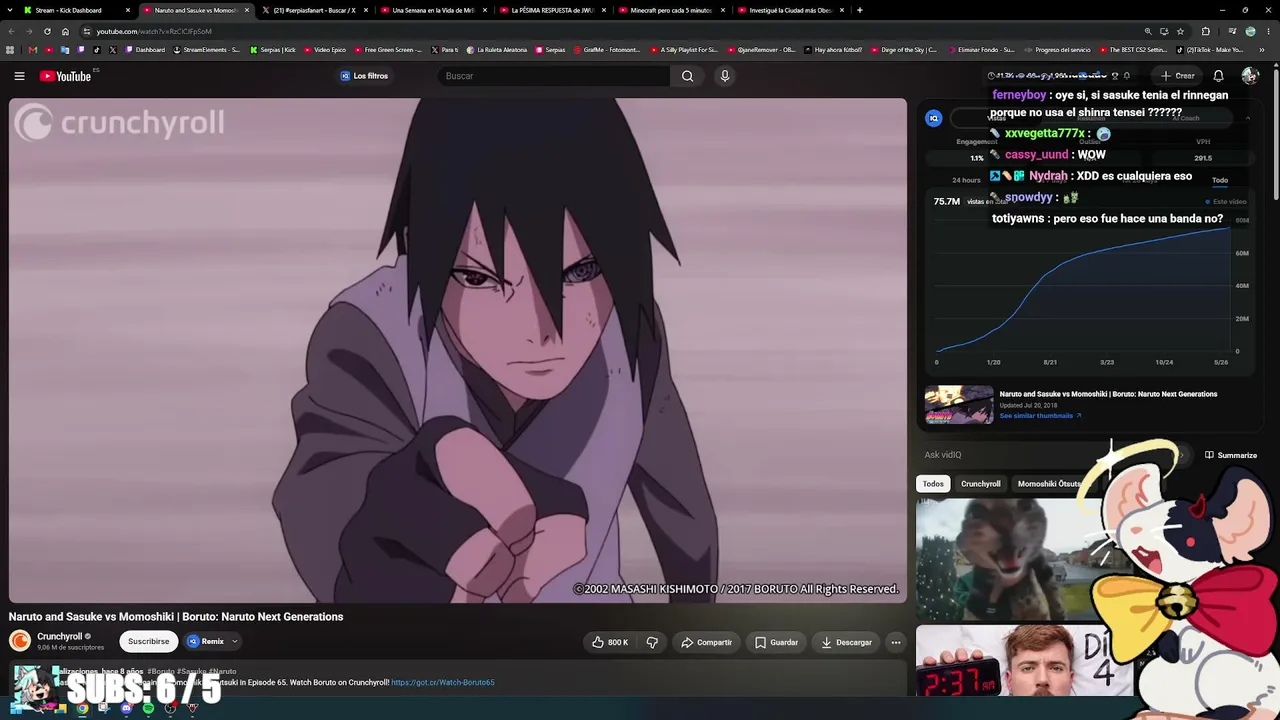Click the Crunchyroll channel avatar
1280x720 pixels.
pos(19,641)
